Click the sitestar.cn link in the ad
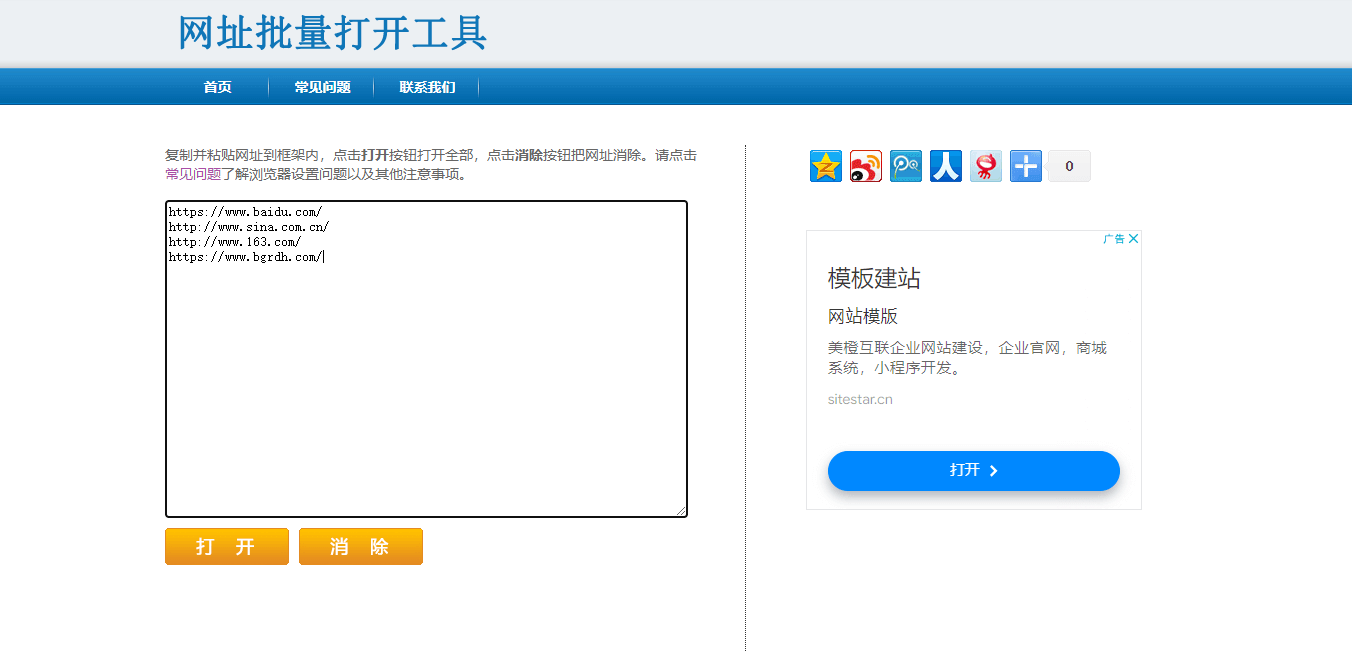The image size is (1352, 652). point(859,398)
